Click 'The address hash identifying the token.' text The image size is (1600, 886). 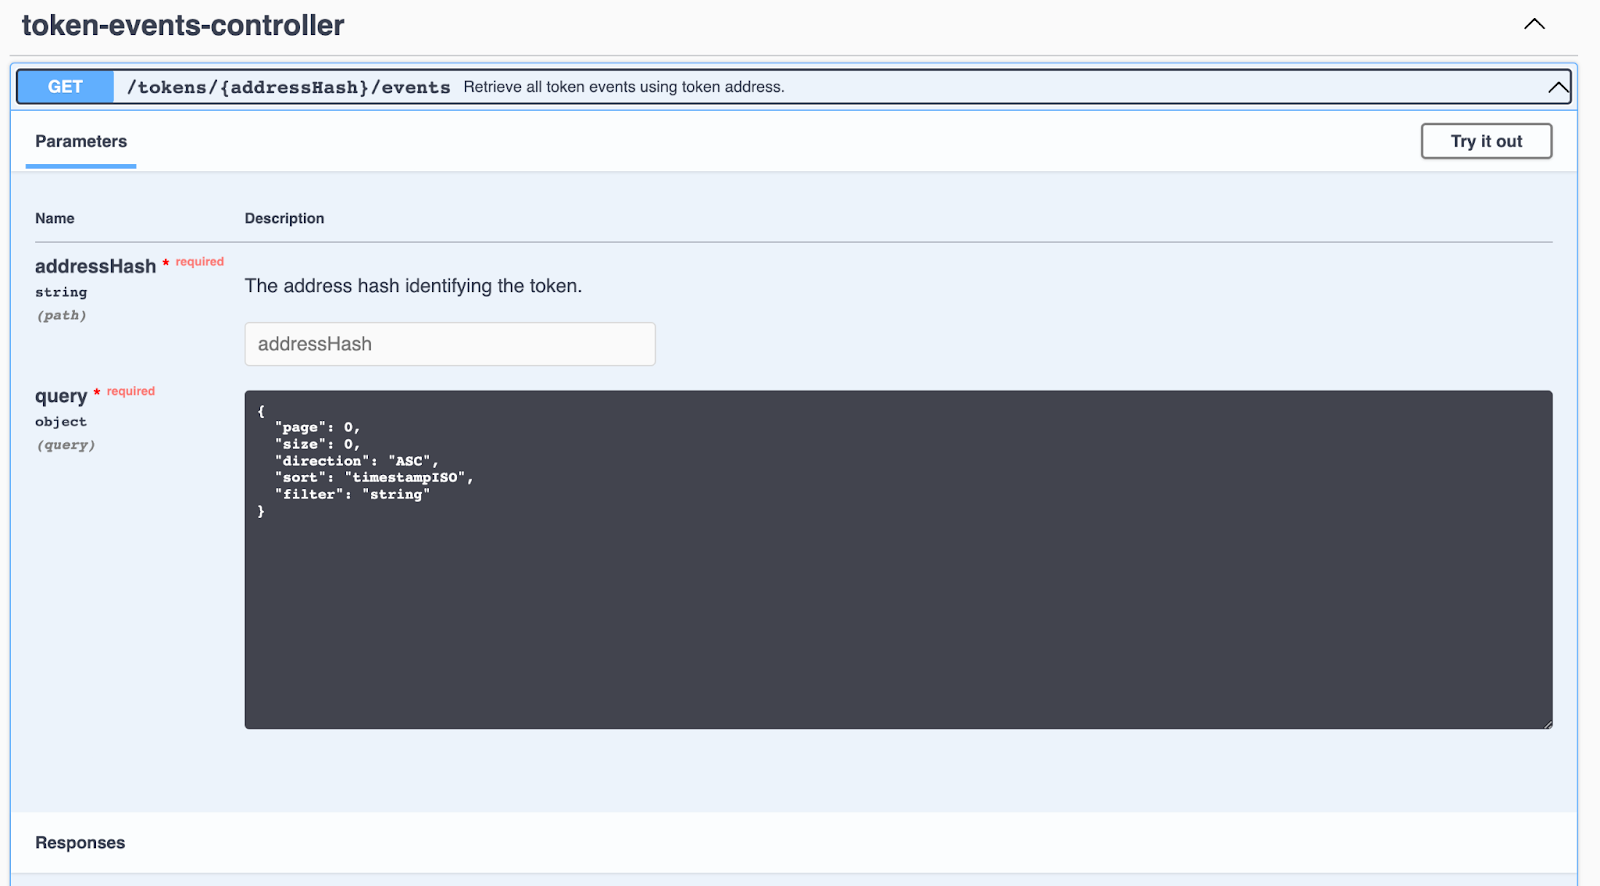pyautogui.click(x=413, y=286)
